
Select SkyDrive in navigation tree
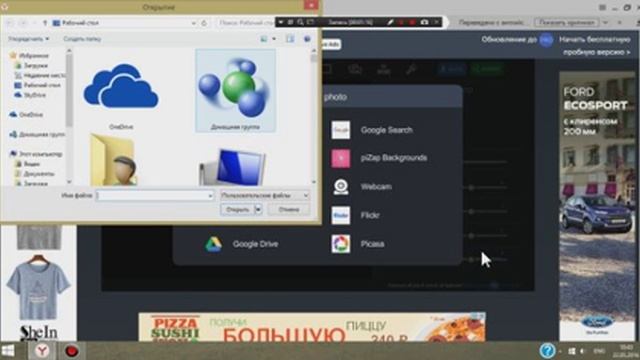30,95
